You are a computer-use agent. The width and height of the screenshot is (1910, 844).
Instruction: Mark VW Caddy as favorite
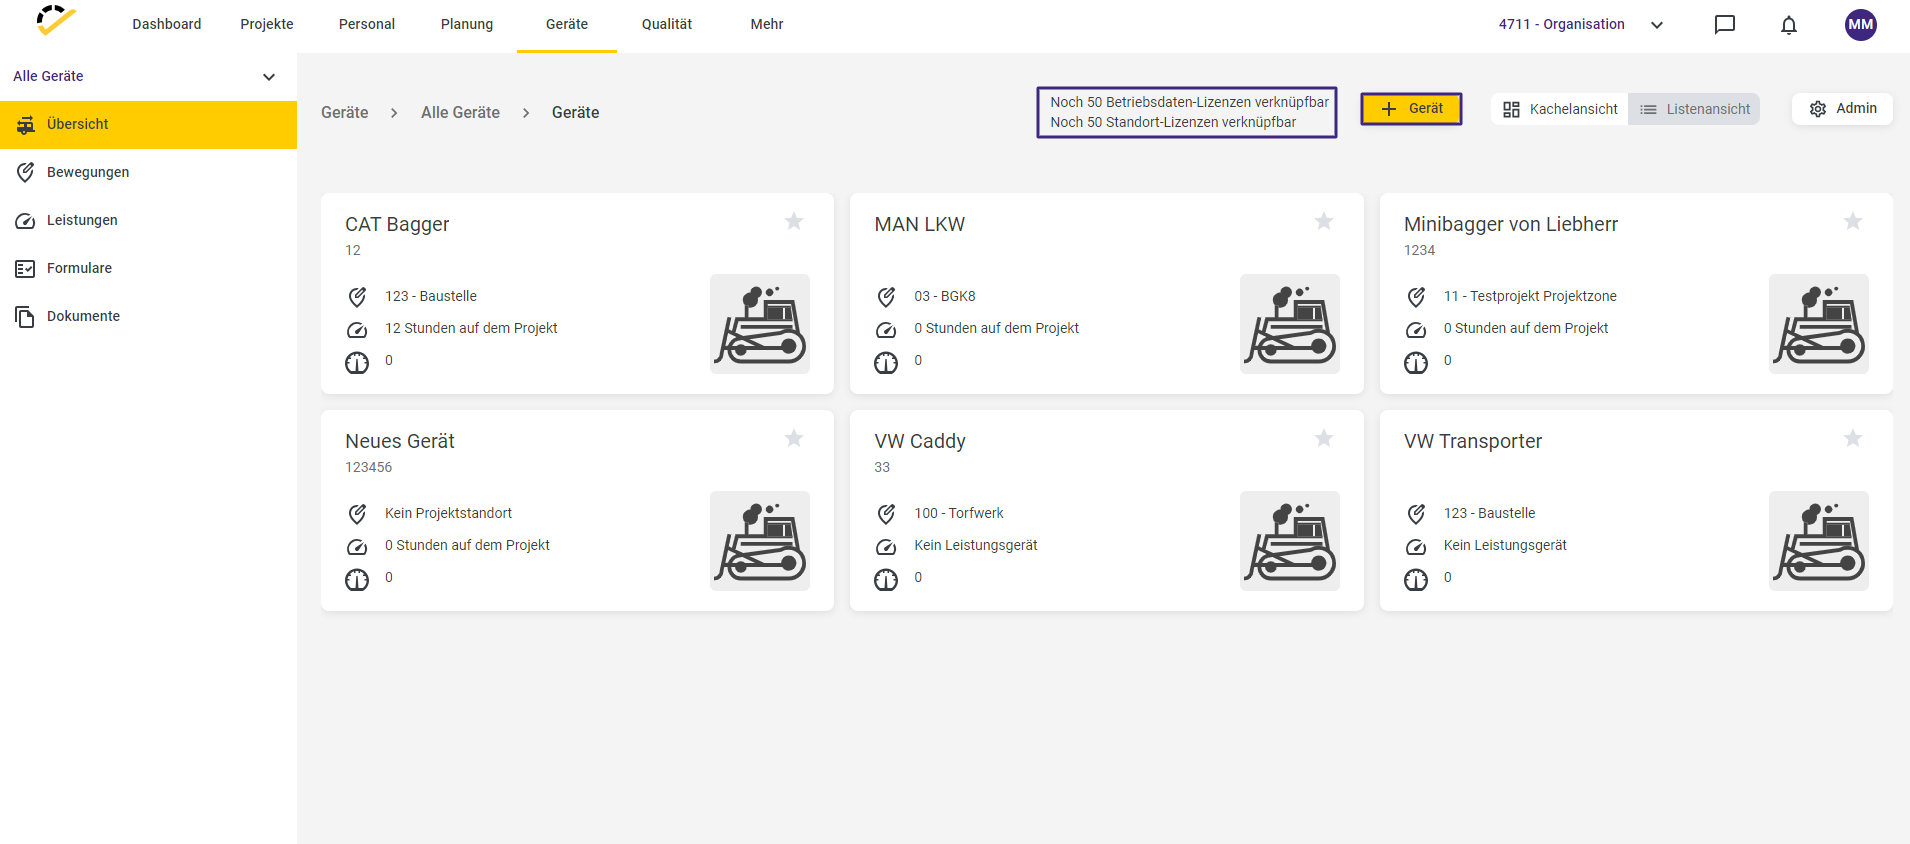[1324, 438]
